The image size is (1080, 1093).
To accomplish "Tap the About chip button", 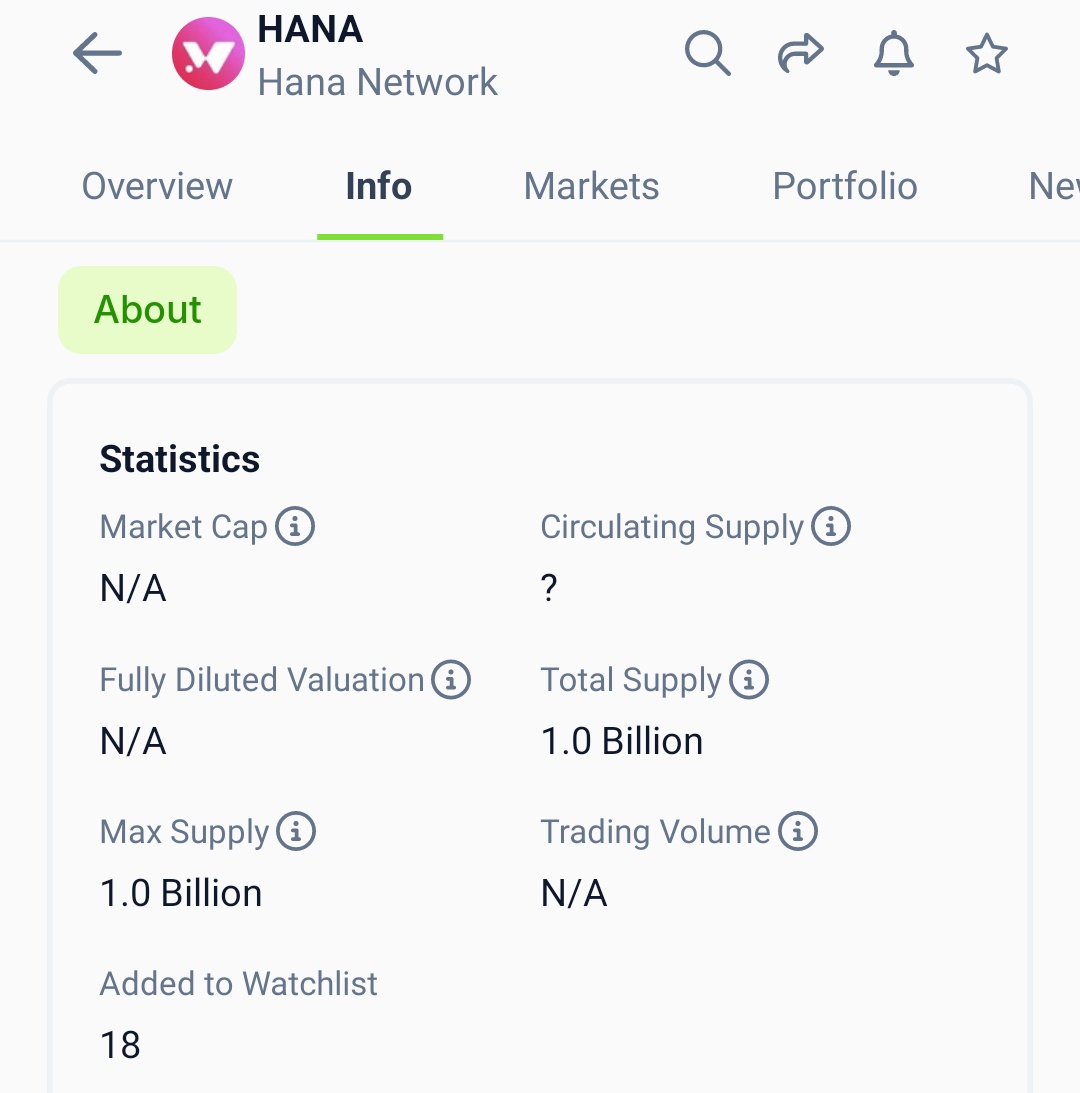I will (x=147, y=309).
